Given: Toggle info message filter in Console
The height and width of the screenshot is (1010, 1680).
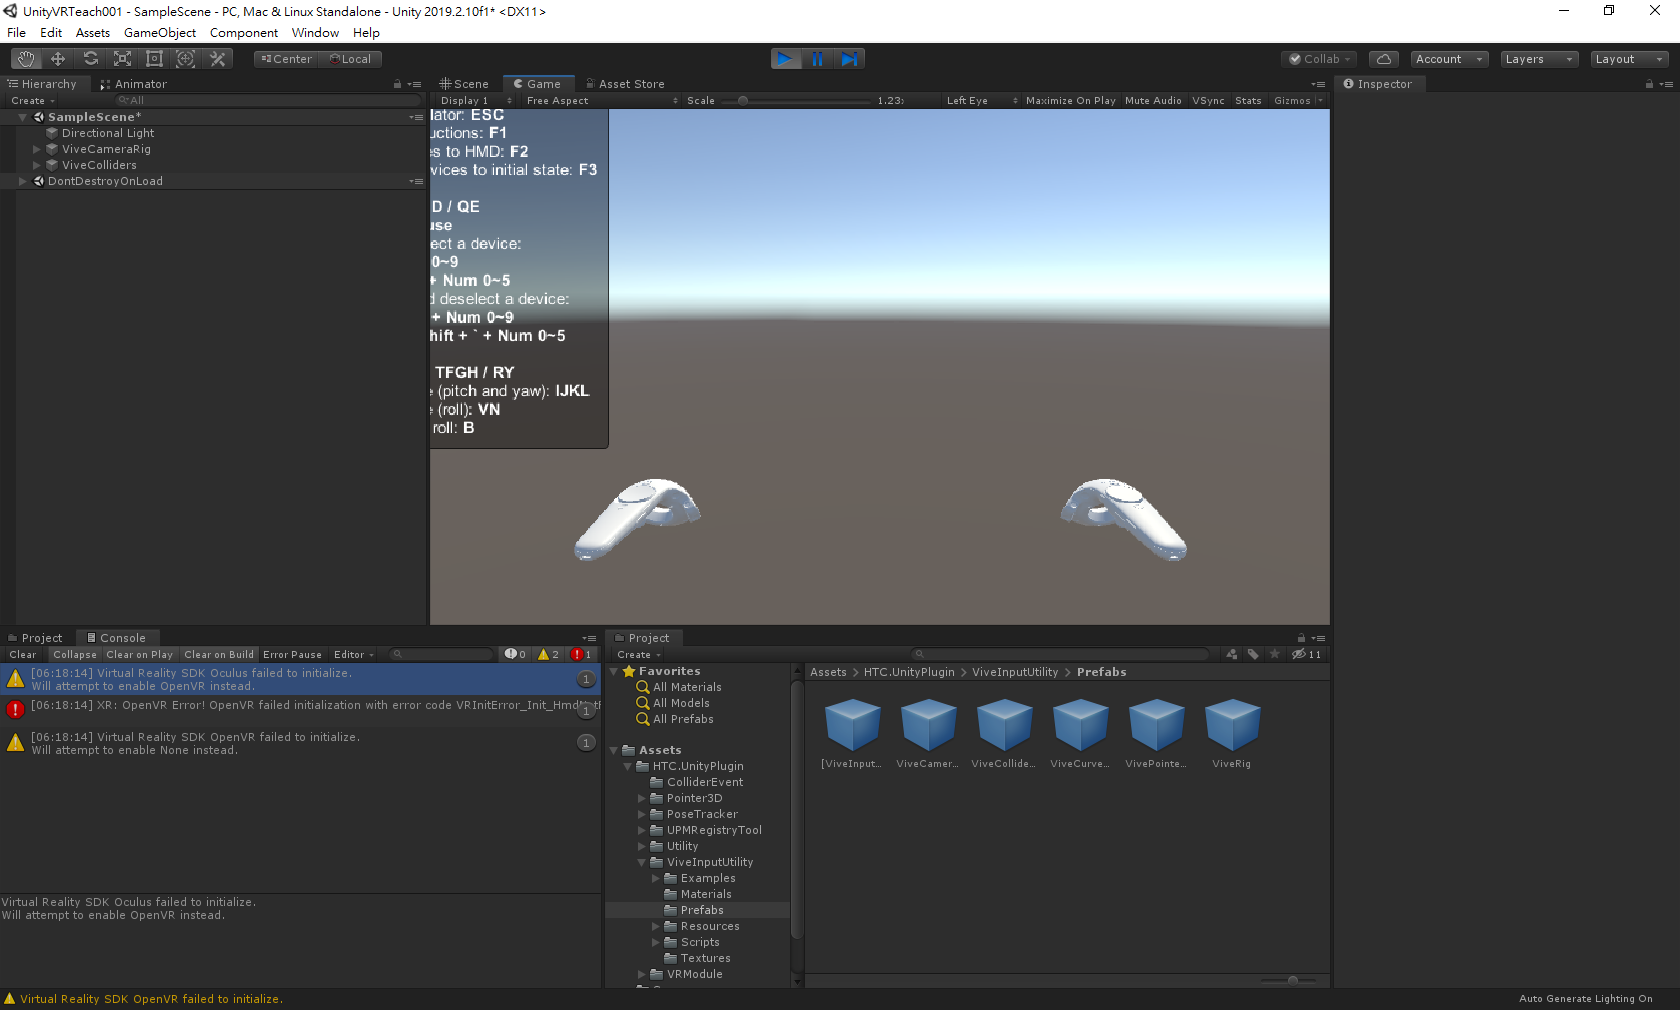Looking at the screenshot, I should (515, 654).
